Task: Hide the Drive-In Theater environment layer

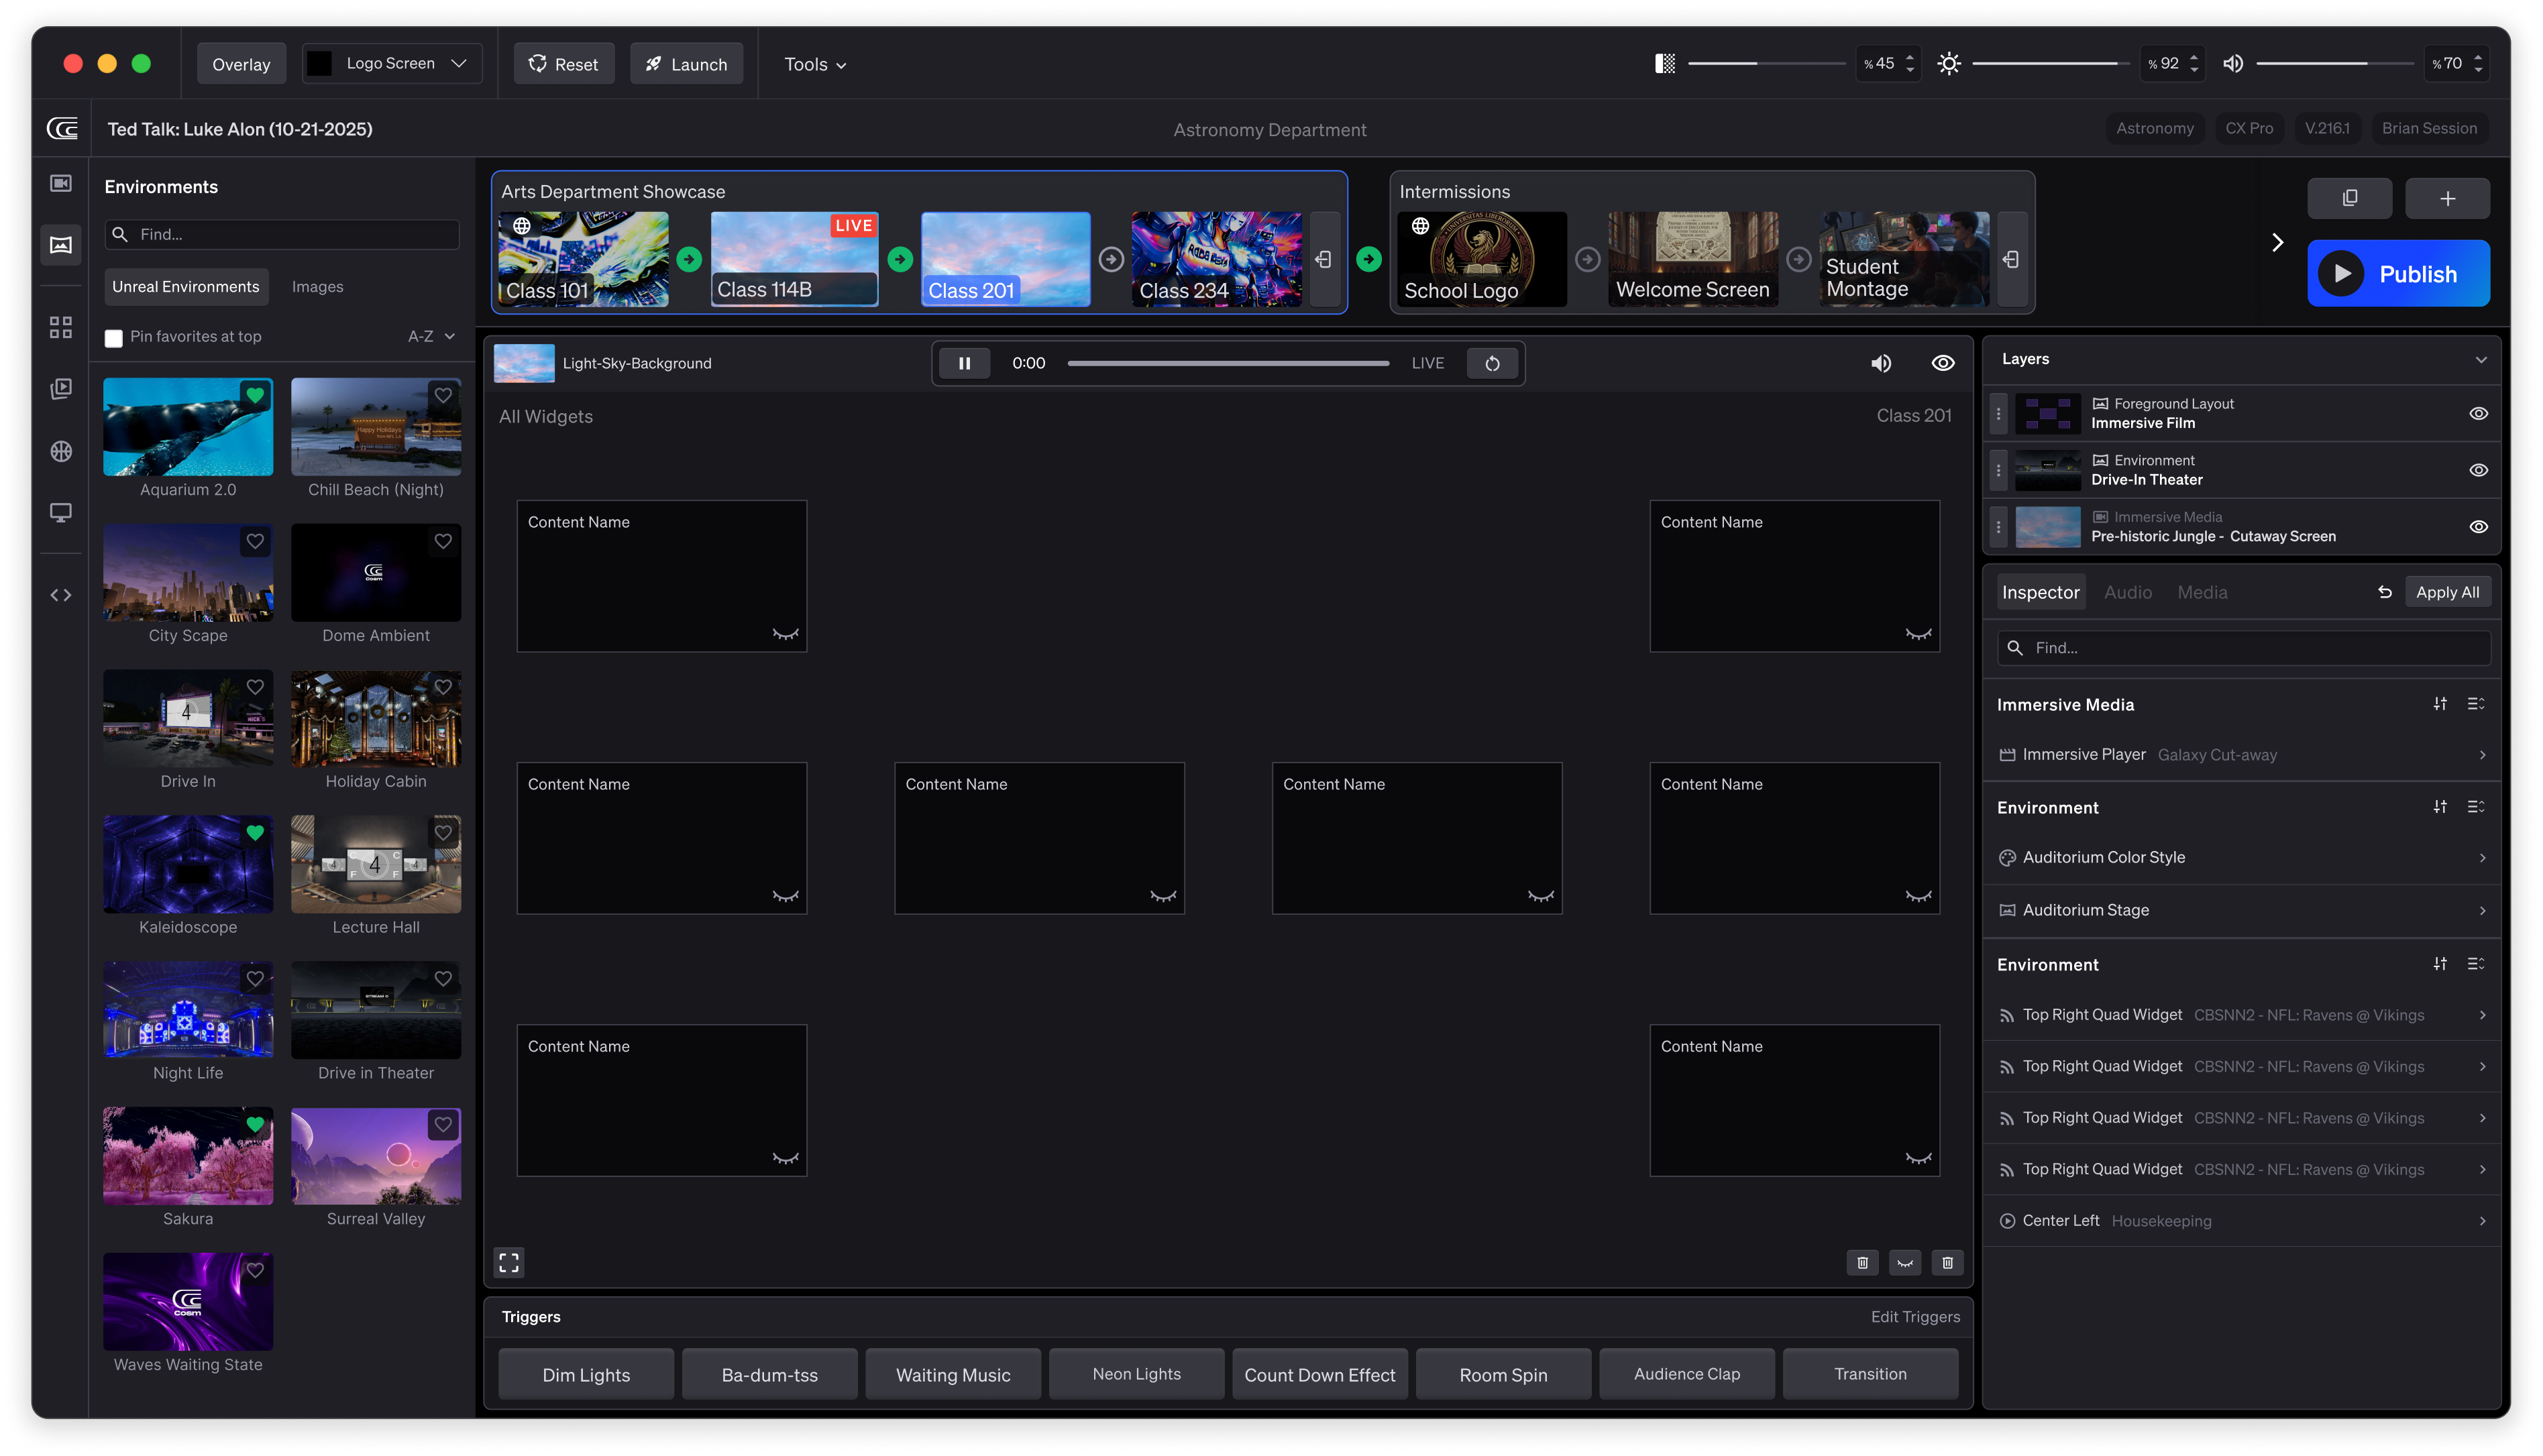Action: point(2478,470)
